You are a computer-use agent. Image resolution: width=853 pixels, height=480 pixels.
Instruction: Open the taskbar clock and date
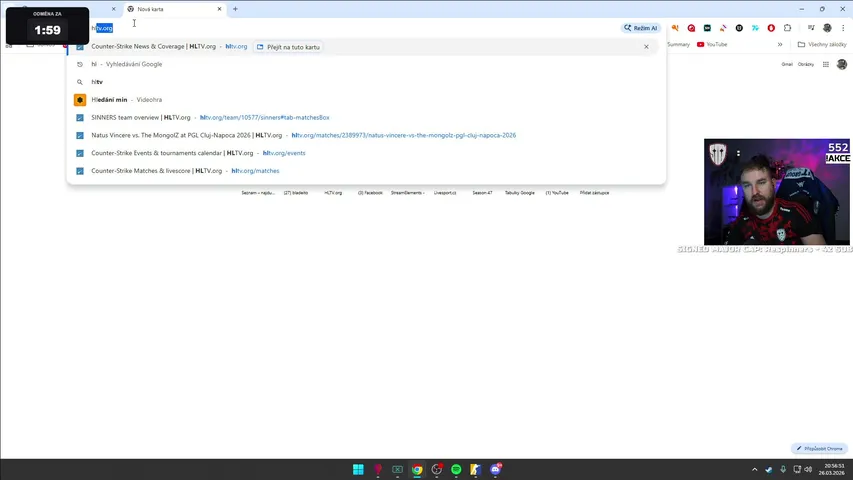(x=834, y=469)
